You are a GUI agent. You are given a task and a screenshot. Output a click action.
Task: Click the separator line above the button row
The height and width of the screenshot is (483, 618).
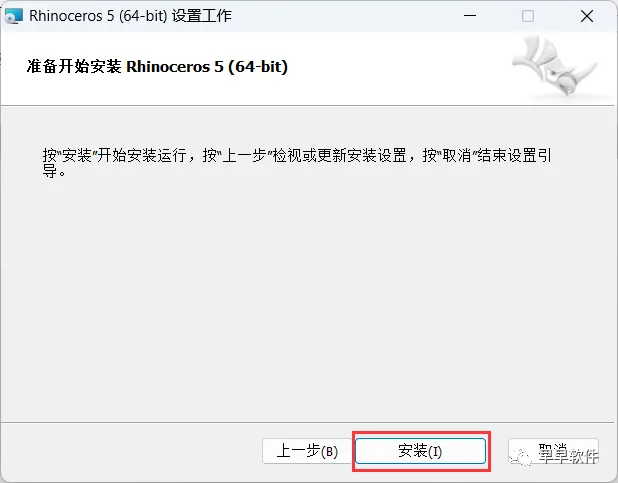(x=307, y=422)
